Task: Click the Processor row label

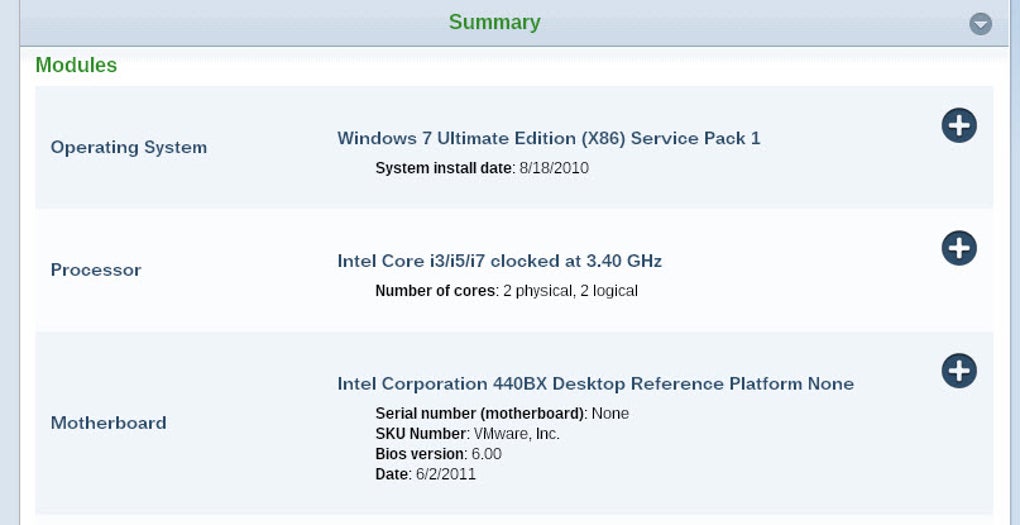Action: click(x=96, y=270)
